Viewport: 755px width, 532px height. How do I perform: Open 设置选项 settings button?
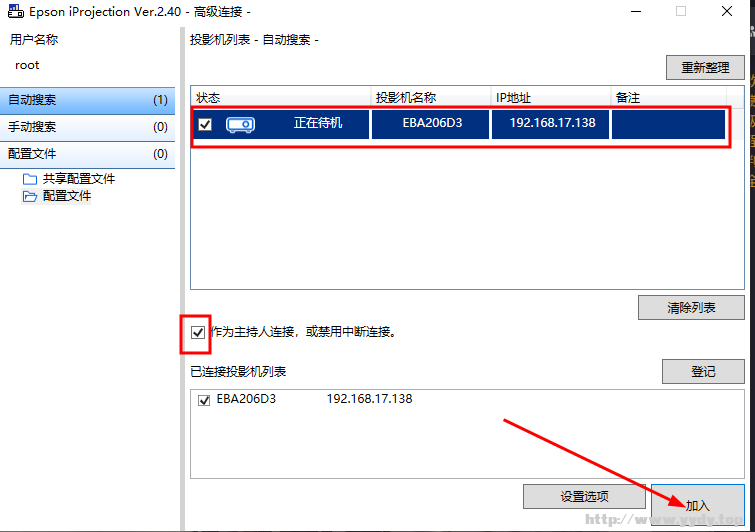click(x=584, y=496)
